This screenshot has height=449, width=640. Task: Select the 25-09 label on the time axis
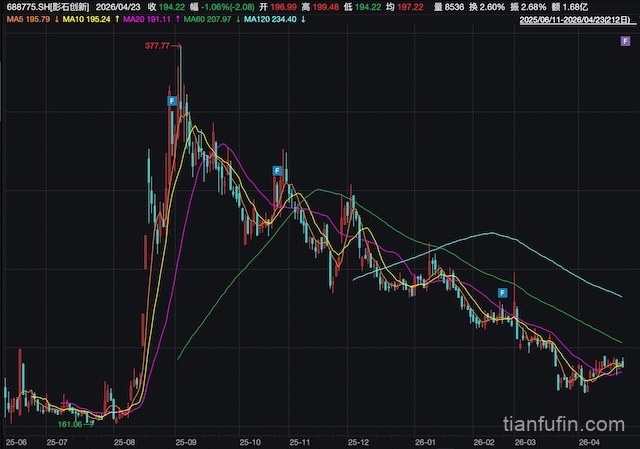(x=186, y=440)
